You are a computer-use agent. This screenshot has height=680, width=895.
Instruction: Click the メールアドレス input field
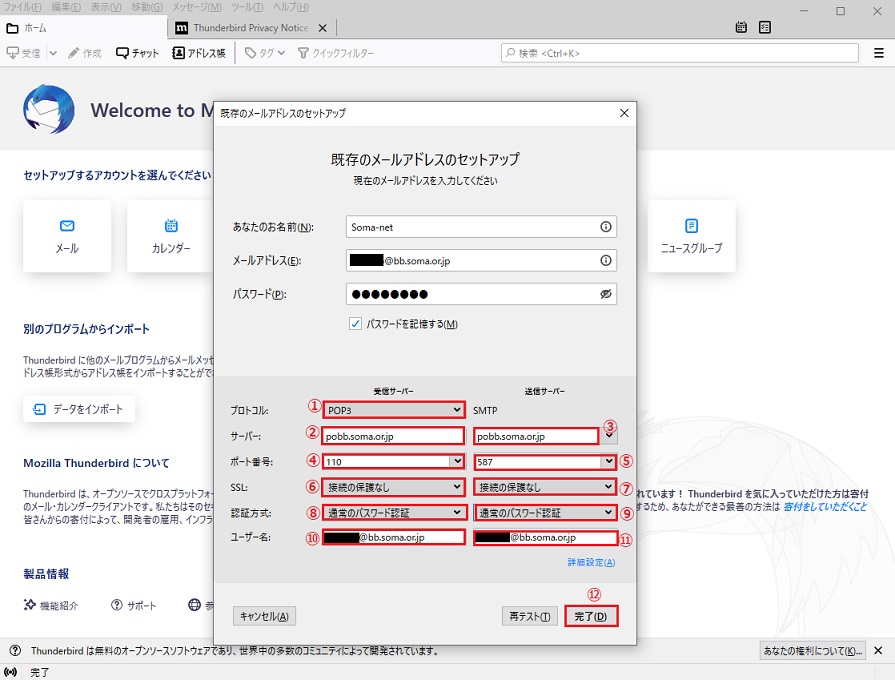tap(481, 260)
